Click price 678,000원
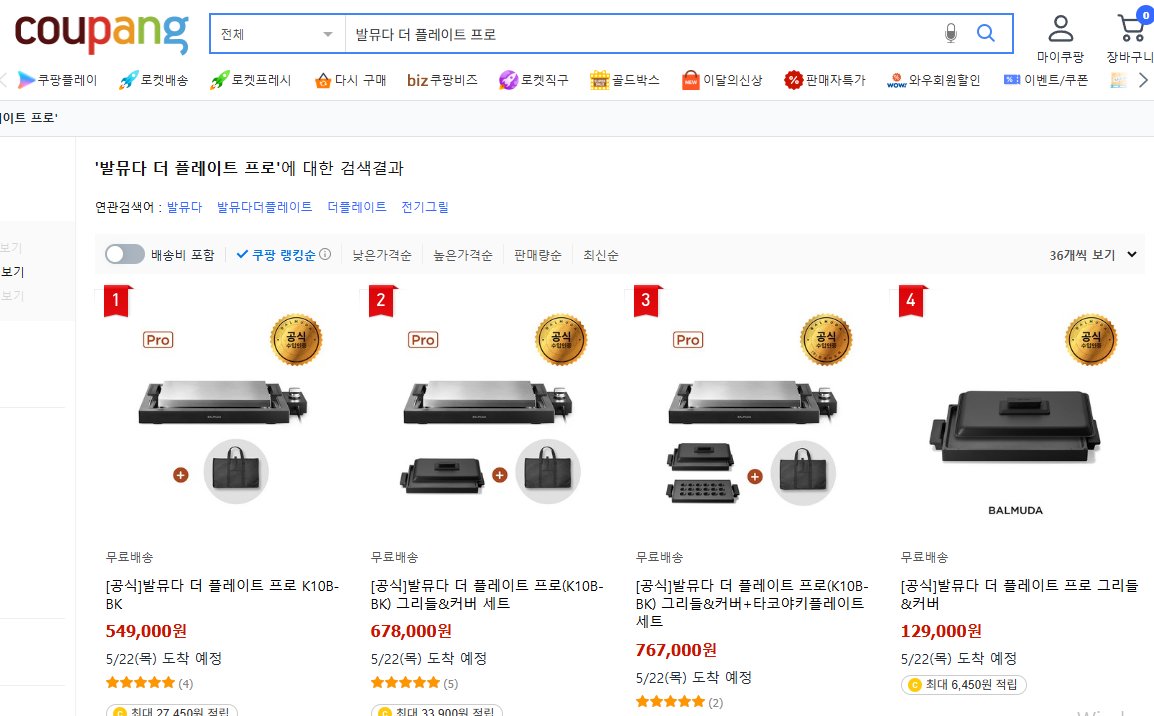 [411, 631]
